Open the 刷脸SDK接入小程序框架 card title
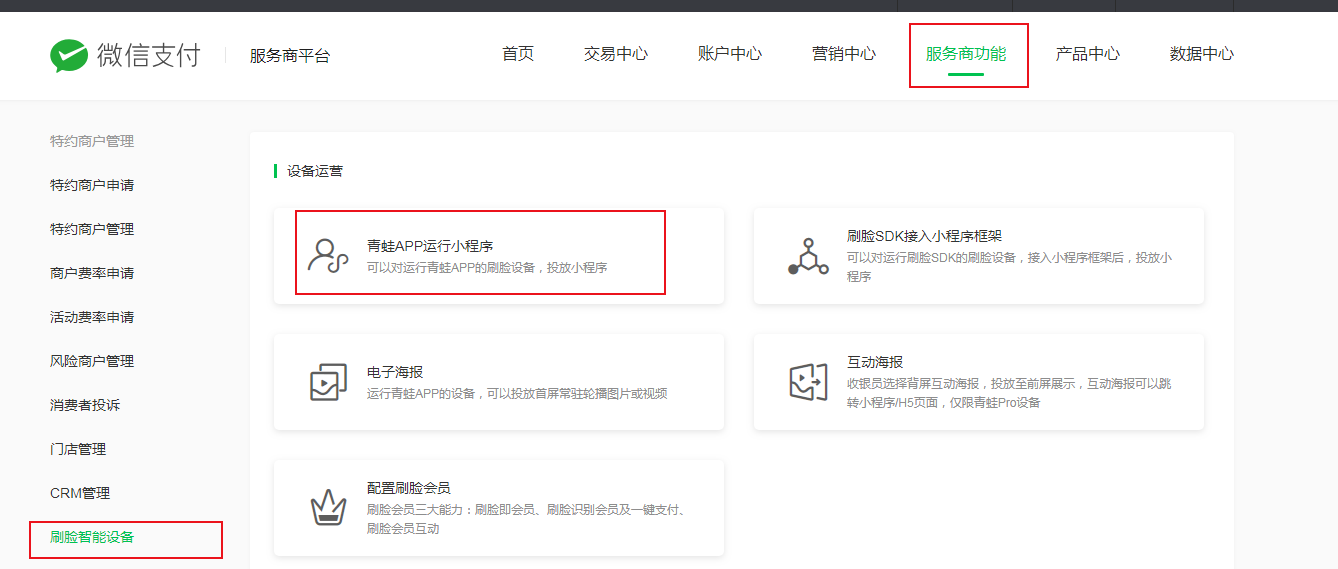This screenshot has width=1338, height=569. click(x=924, y=236)
